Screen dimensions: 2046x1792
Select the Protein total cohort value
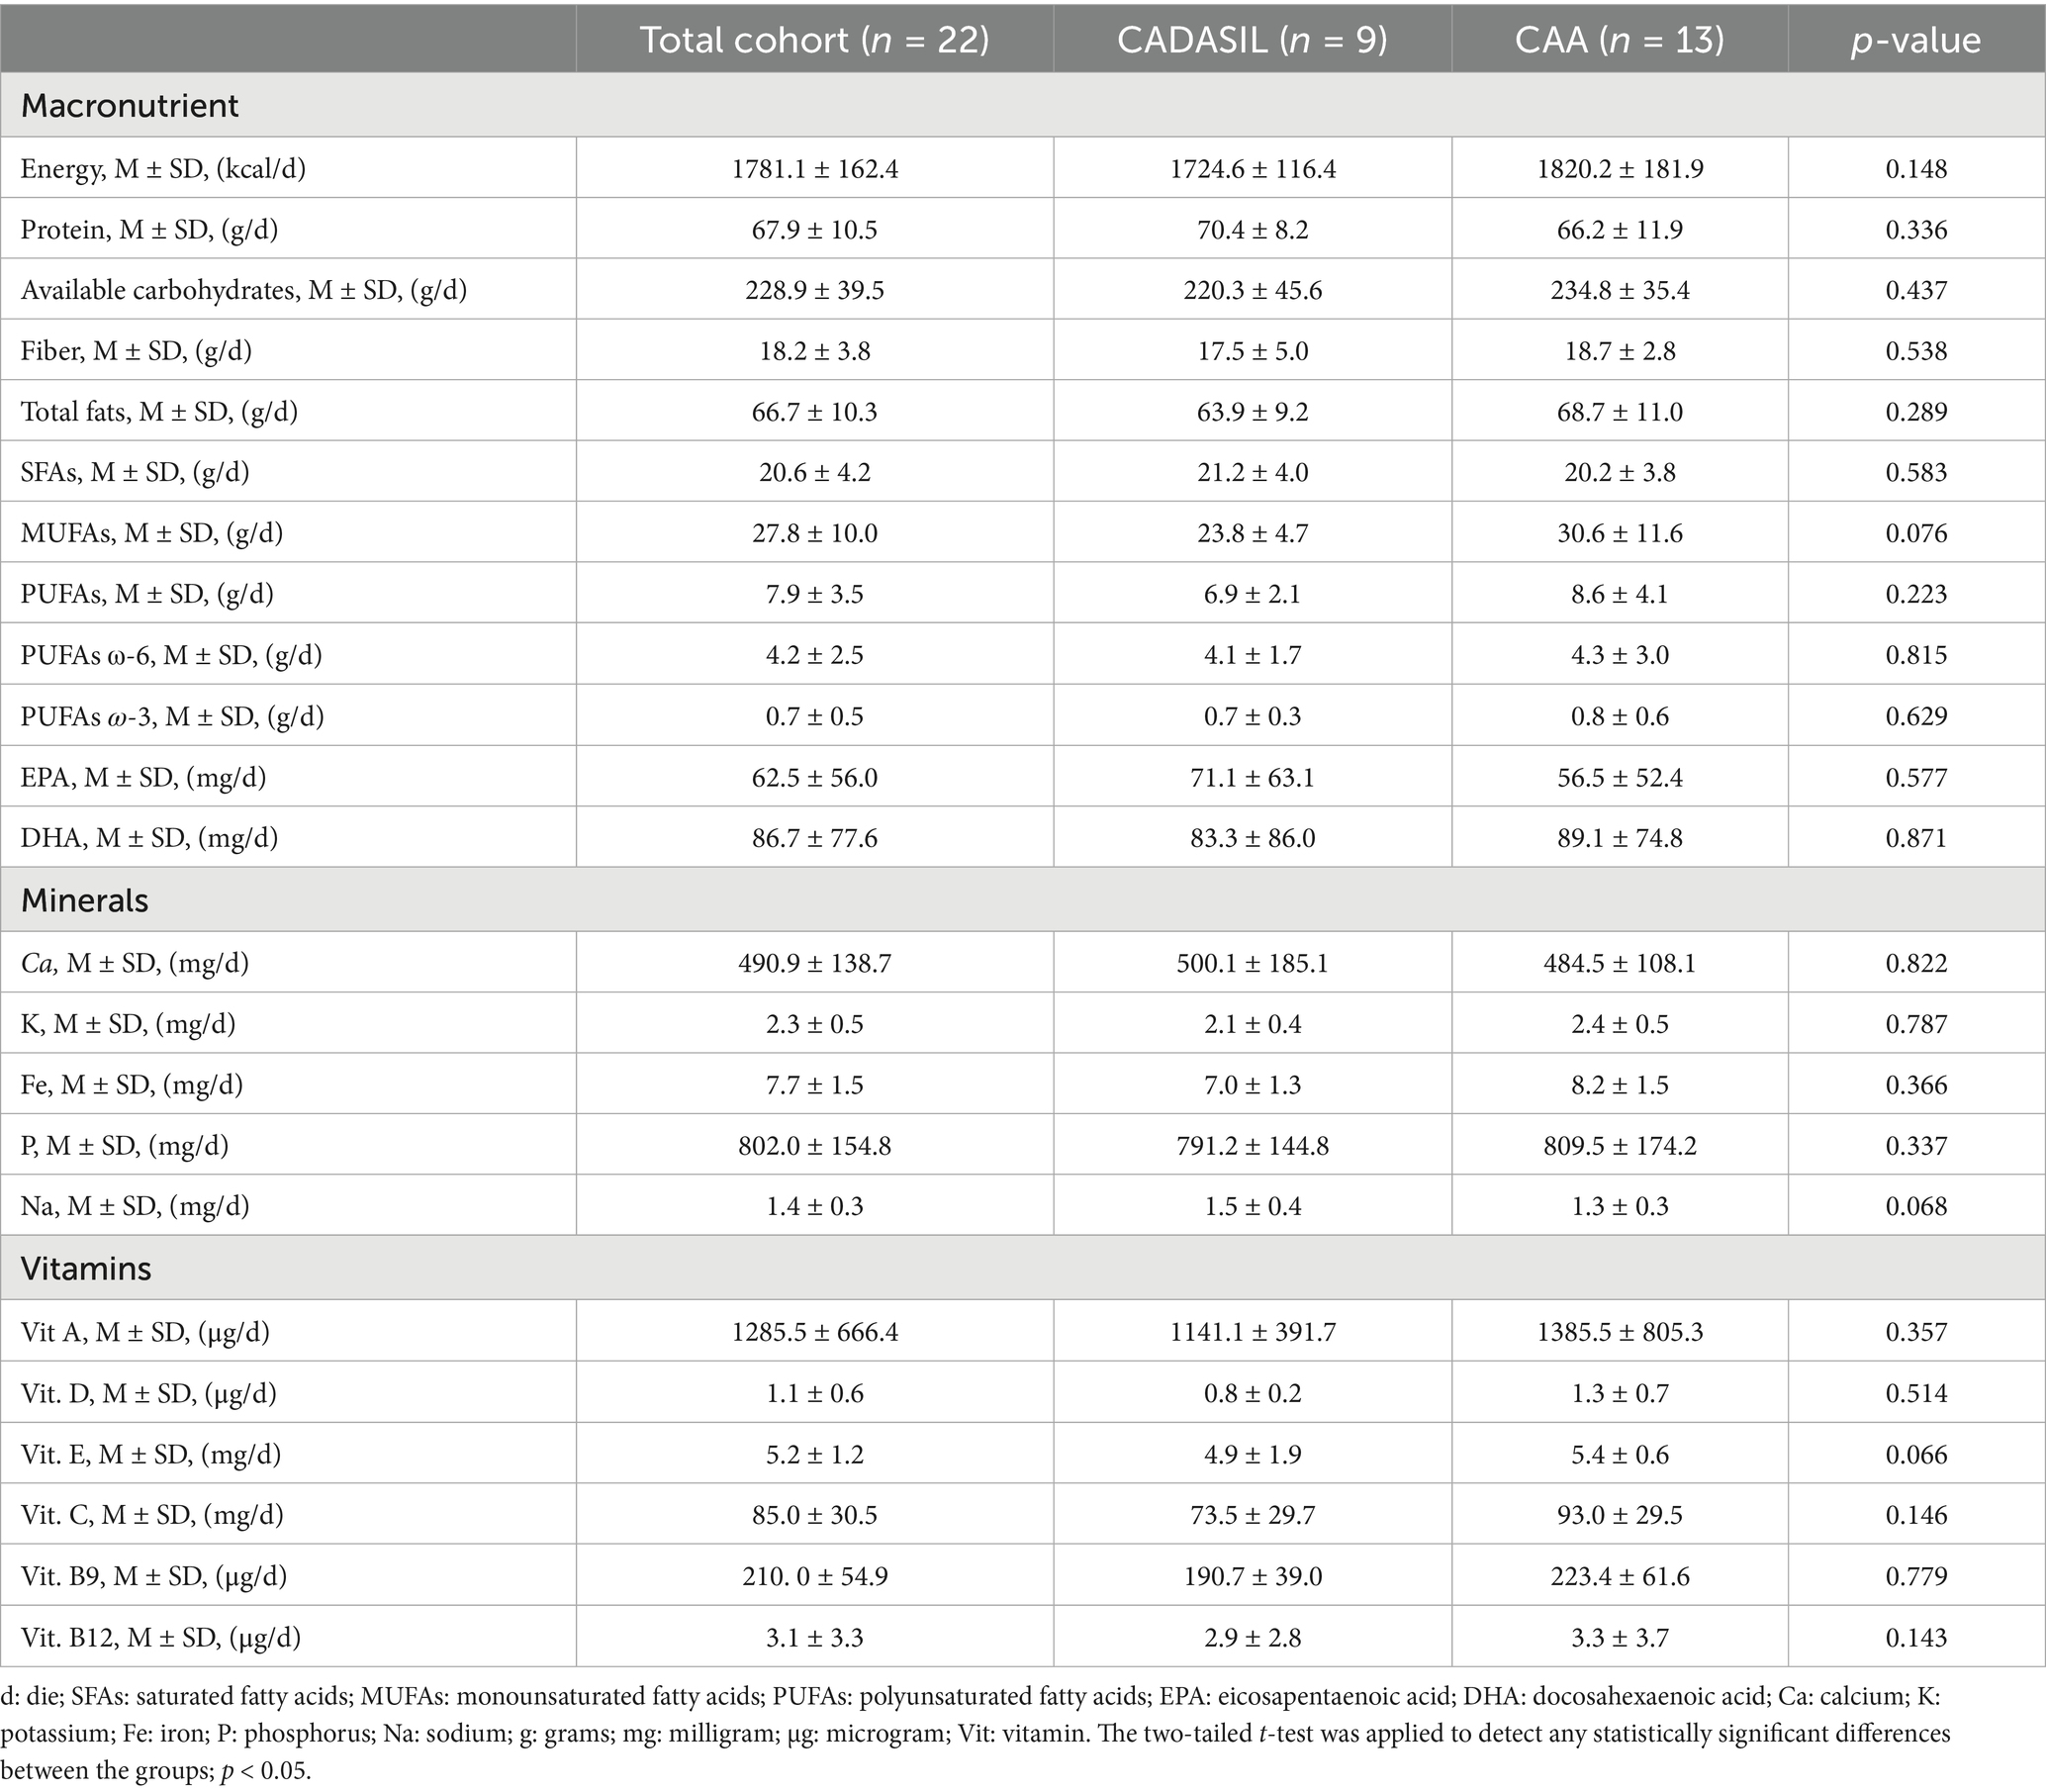click(x=814, y=229)
